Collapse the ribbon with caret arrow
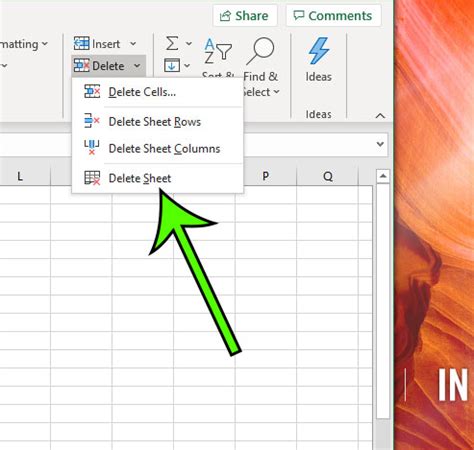 tap(380, 116)
